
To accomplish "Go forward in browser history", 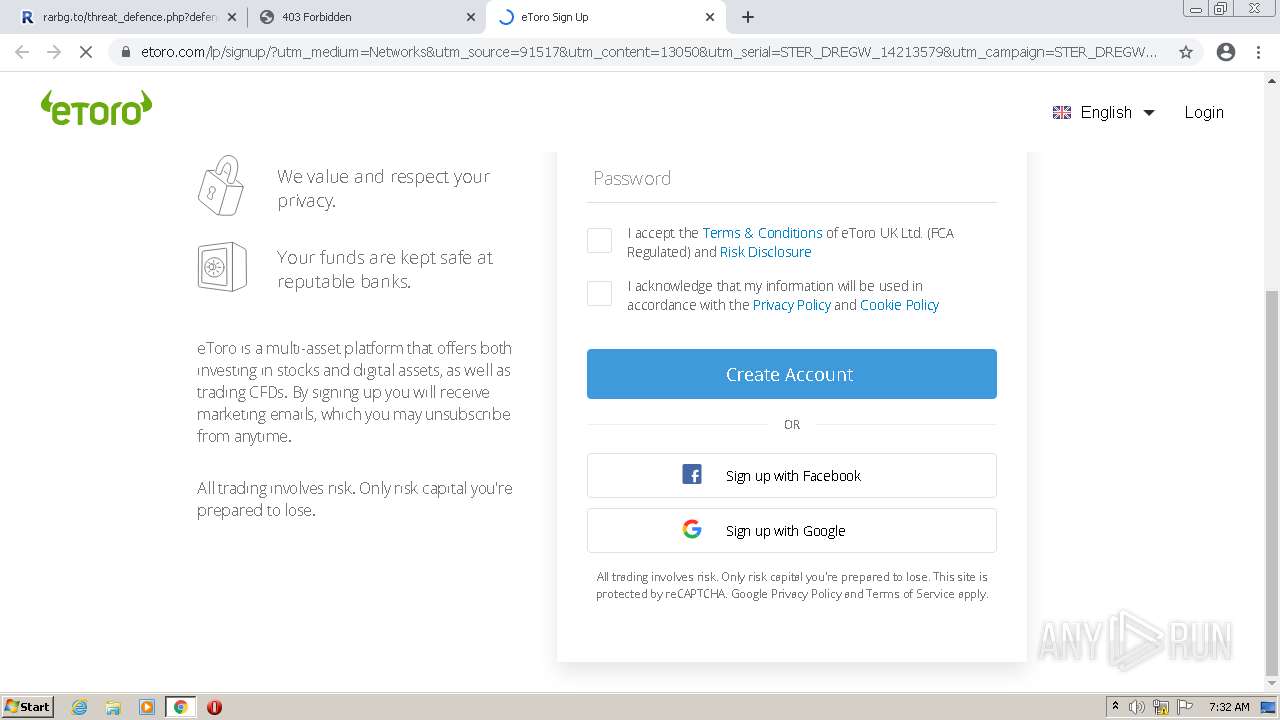I will [54, 52].
